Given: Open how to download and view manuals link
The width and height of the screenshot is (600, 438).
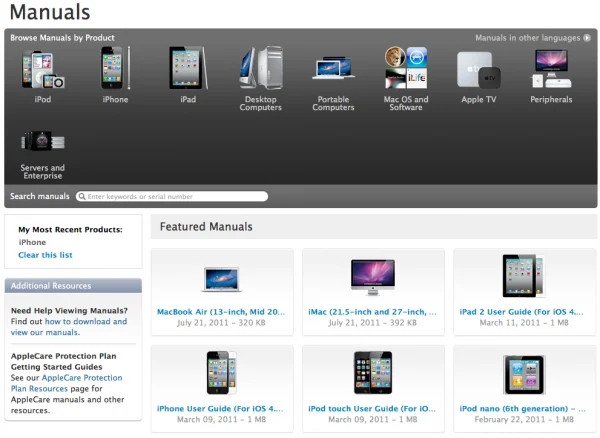Looking at the screenshot, I should 69,327.
